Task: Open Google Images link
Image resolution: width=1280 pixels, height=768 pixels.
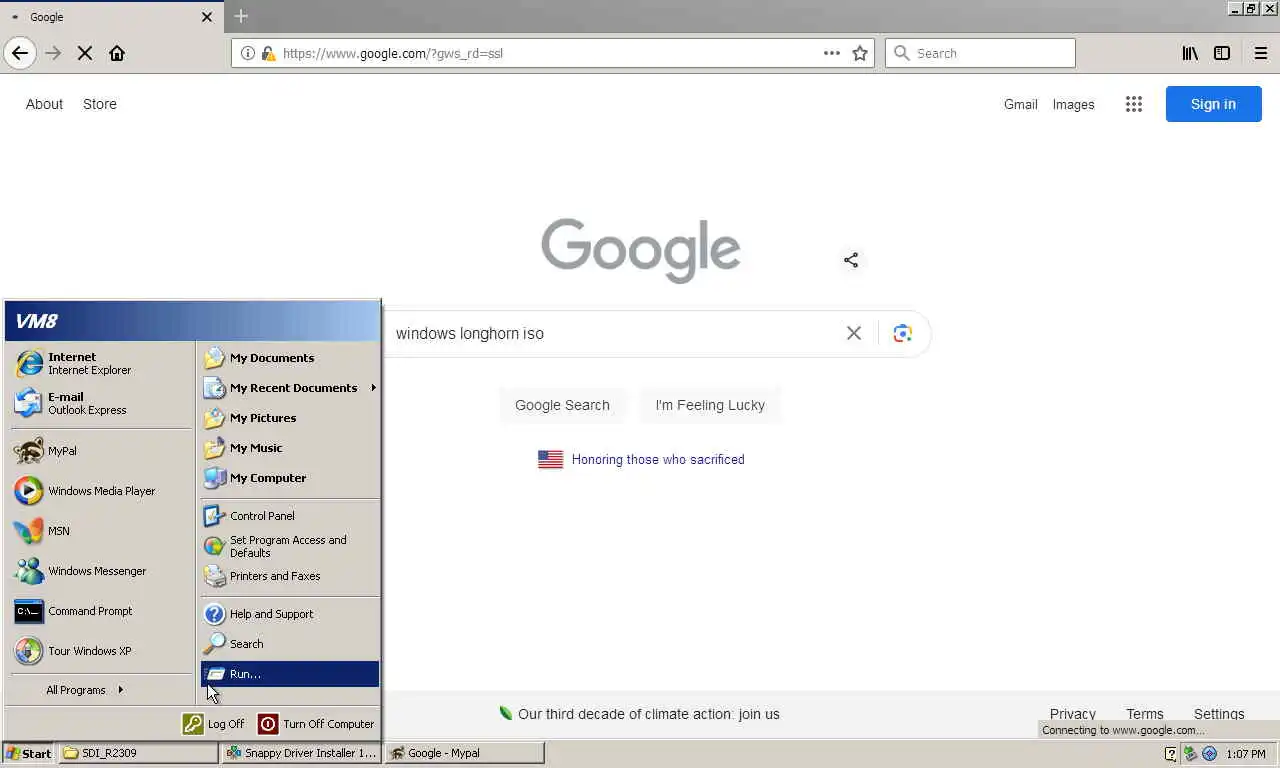Action: click(x=1073, y=104)
